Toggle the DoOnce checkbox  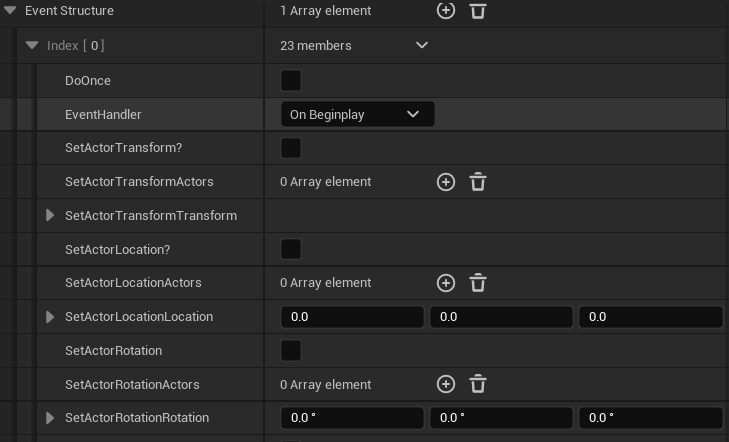pyautogui.click(x=291, y=81)
